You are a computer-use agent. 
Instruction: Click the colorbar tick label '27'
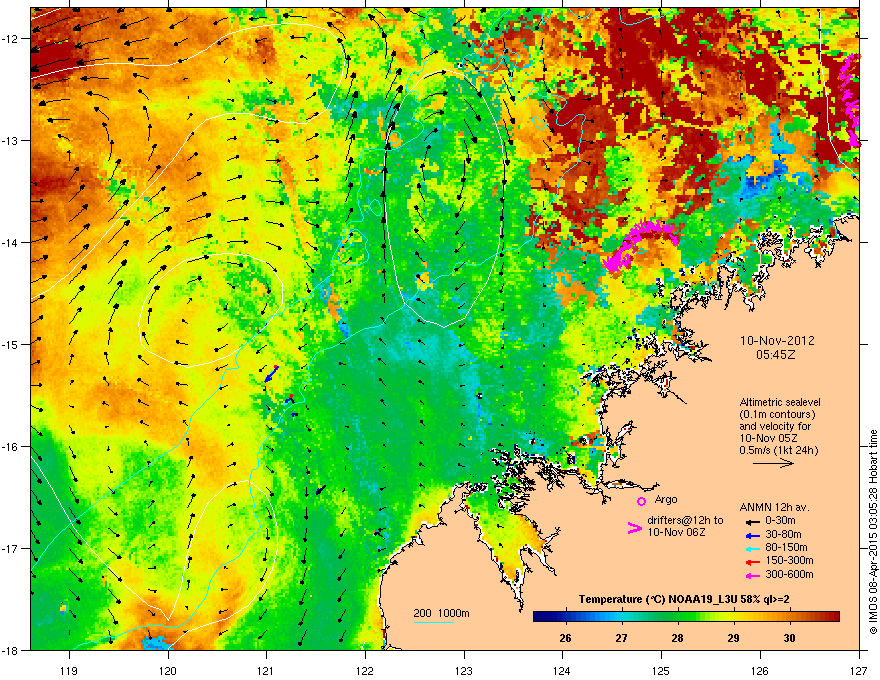coord(621,638)
